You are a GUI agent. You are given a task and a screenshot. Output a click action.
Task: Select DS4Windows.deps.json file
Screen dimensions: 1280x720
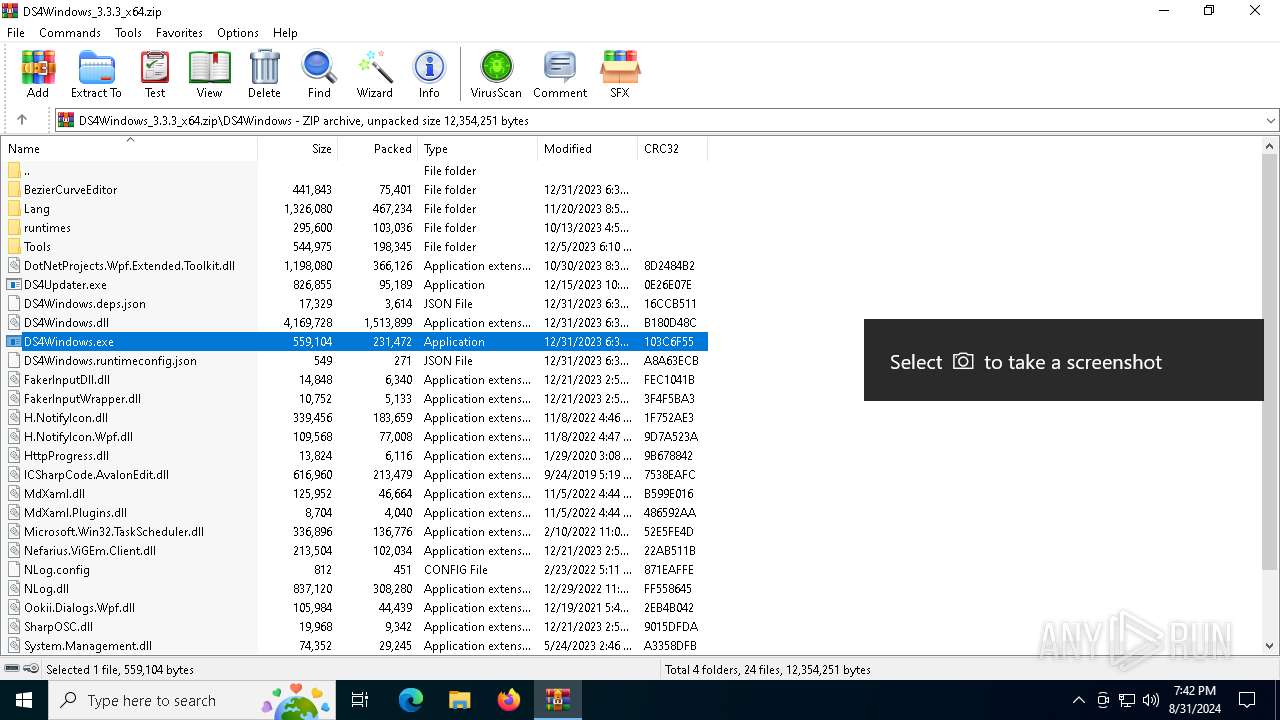click(x=355, y=304)
